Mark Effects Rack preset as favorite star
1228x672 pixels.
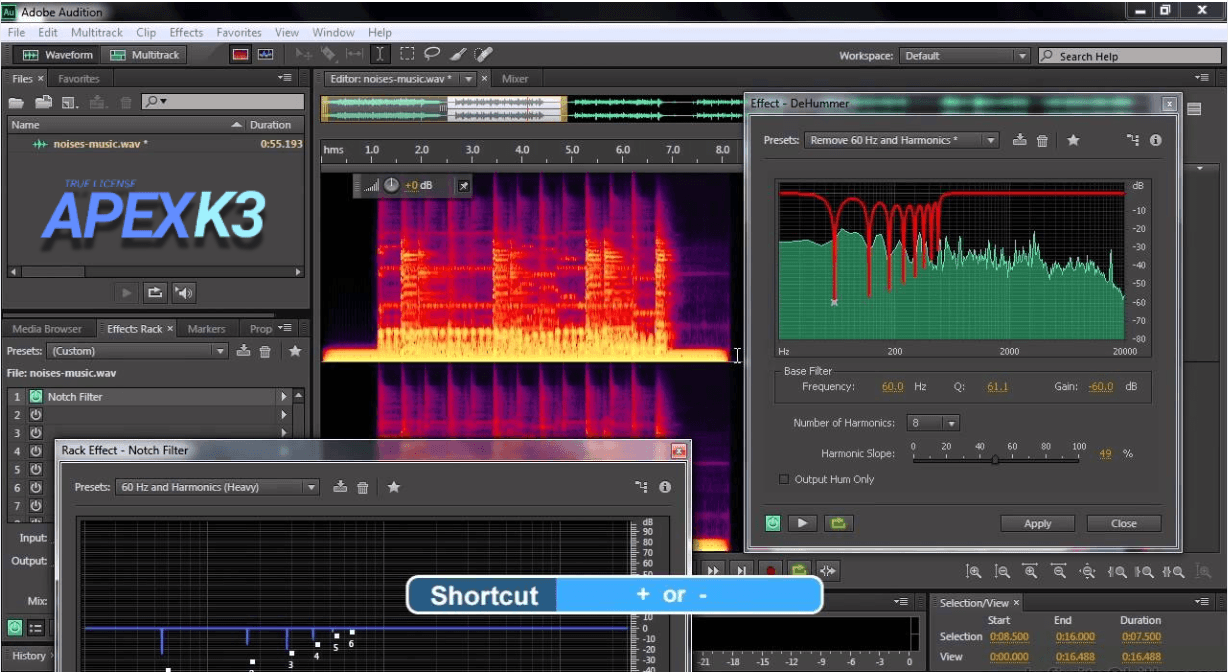(295, 351)
